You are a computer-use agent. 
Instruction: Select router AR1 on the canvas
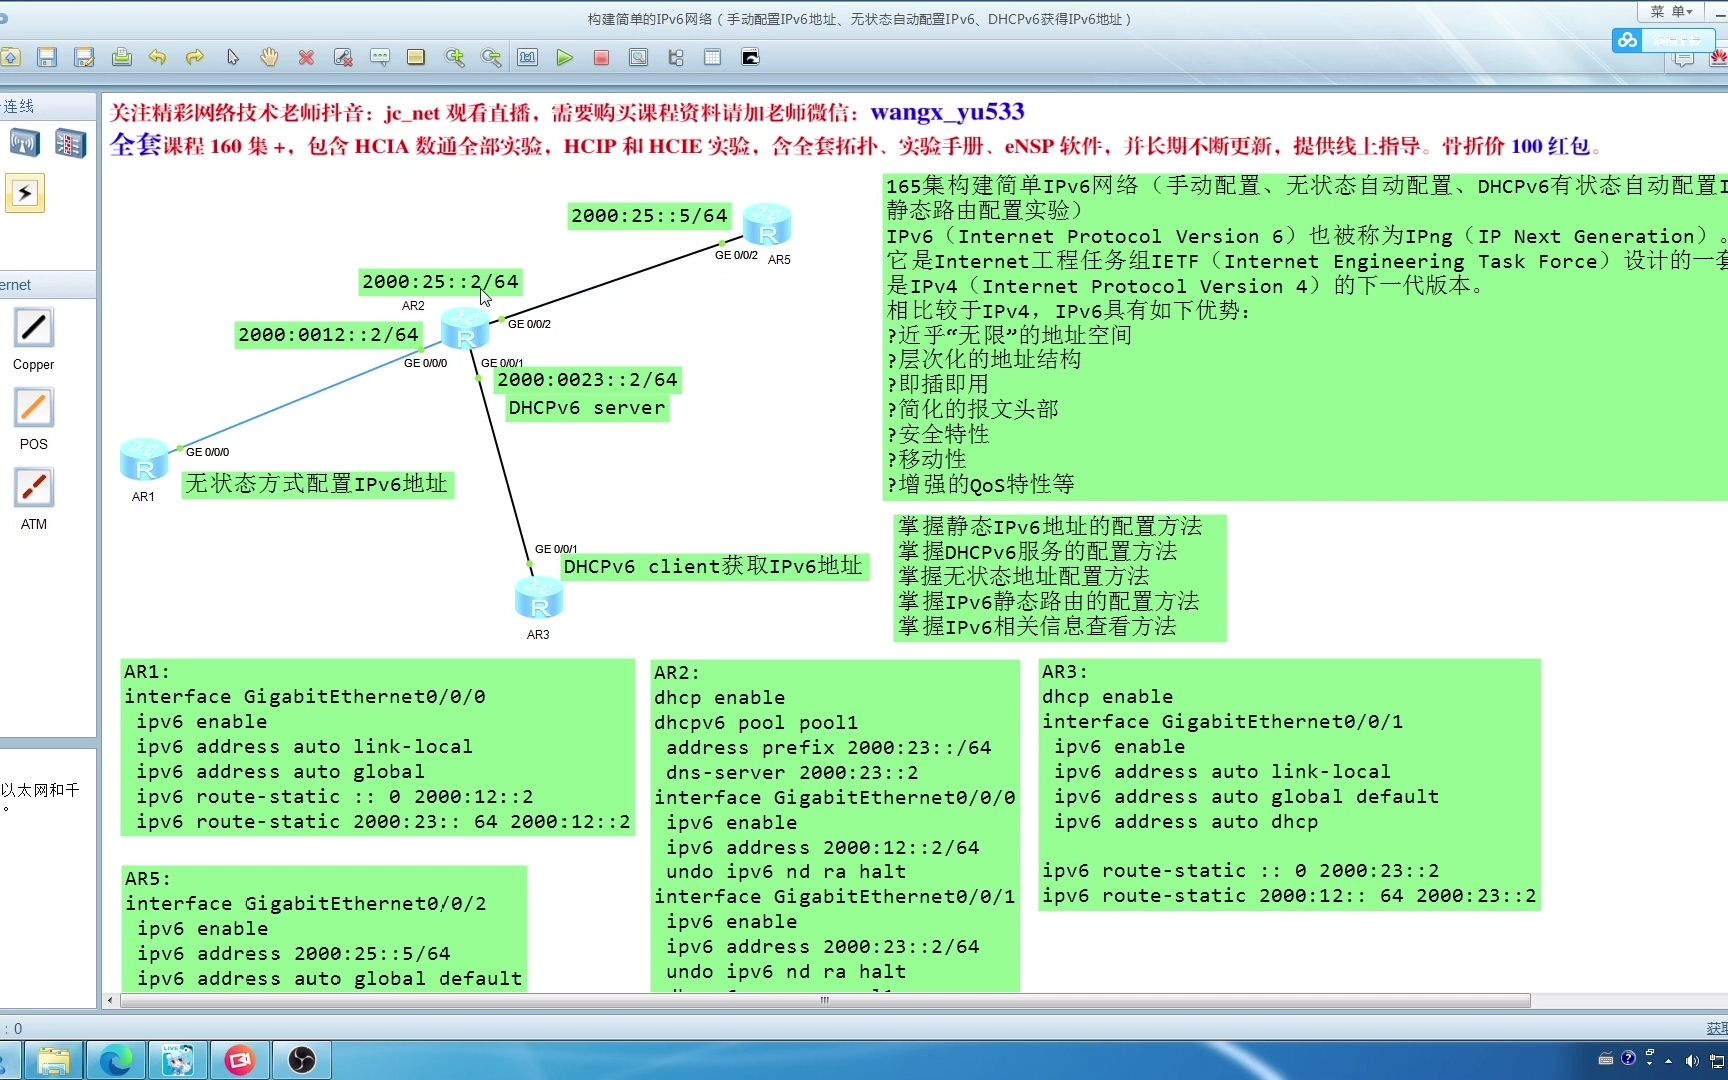click(x=145, y=460)
